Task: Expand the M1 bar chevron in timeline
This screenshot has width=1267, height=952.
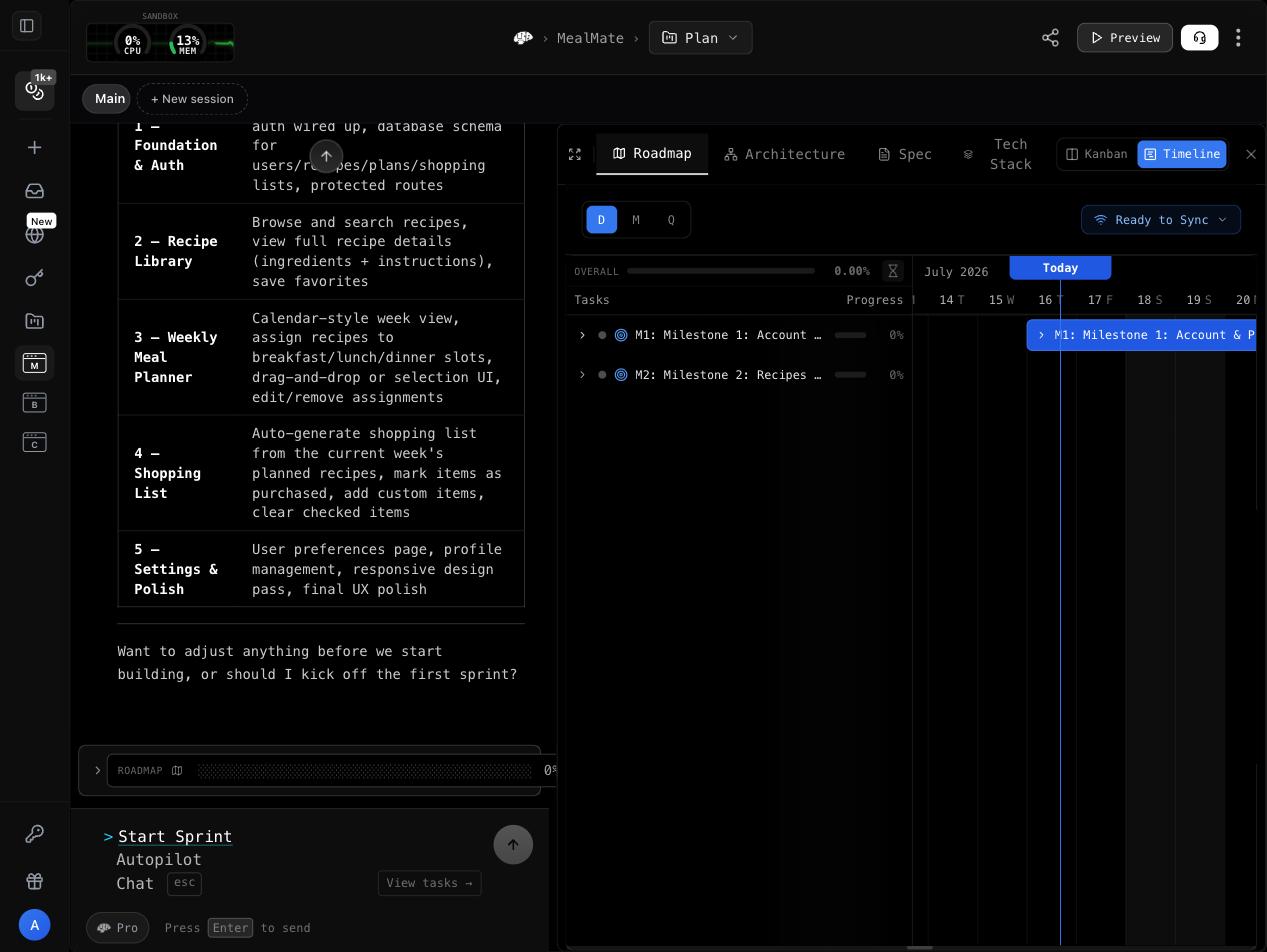Action: point(1041,335)
